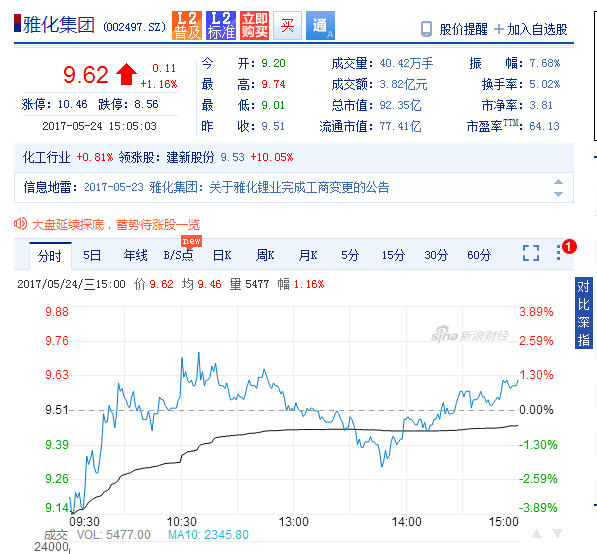The height and width of the screenshot is (554, 597).
Task: Switch to the 60分 tab
Action: 479,255
